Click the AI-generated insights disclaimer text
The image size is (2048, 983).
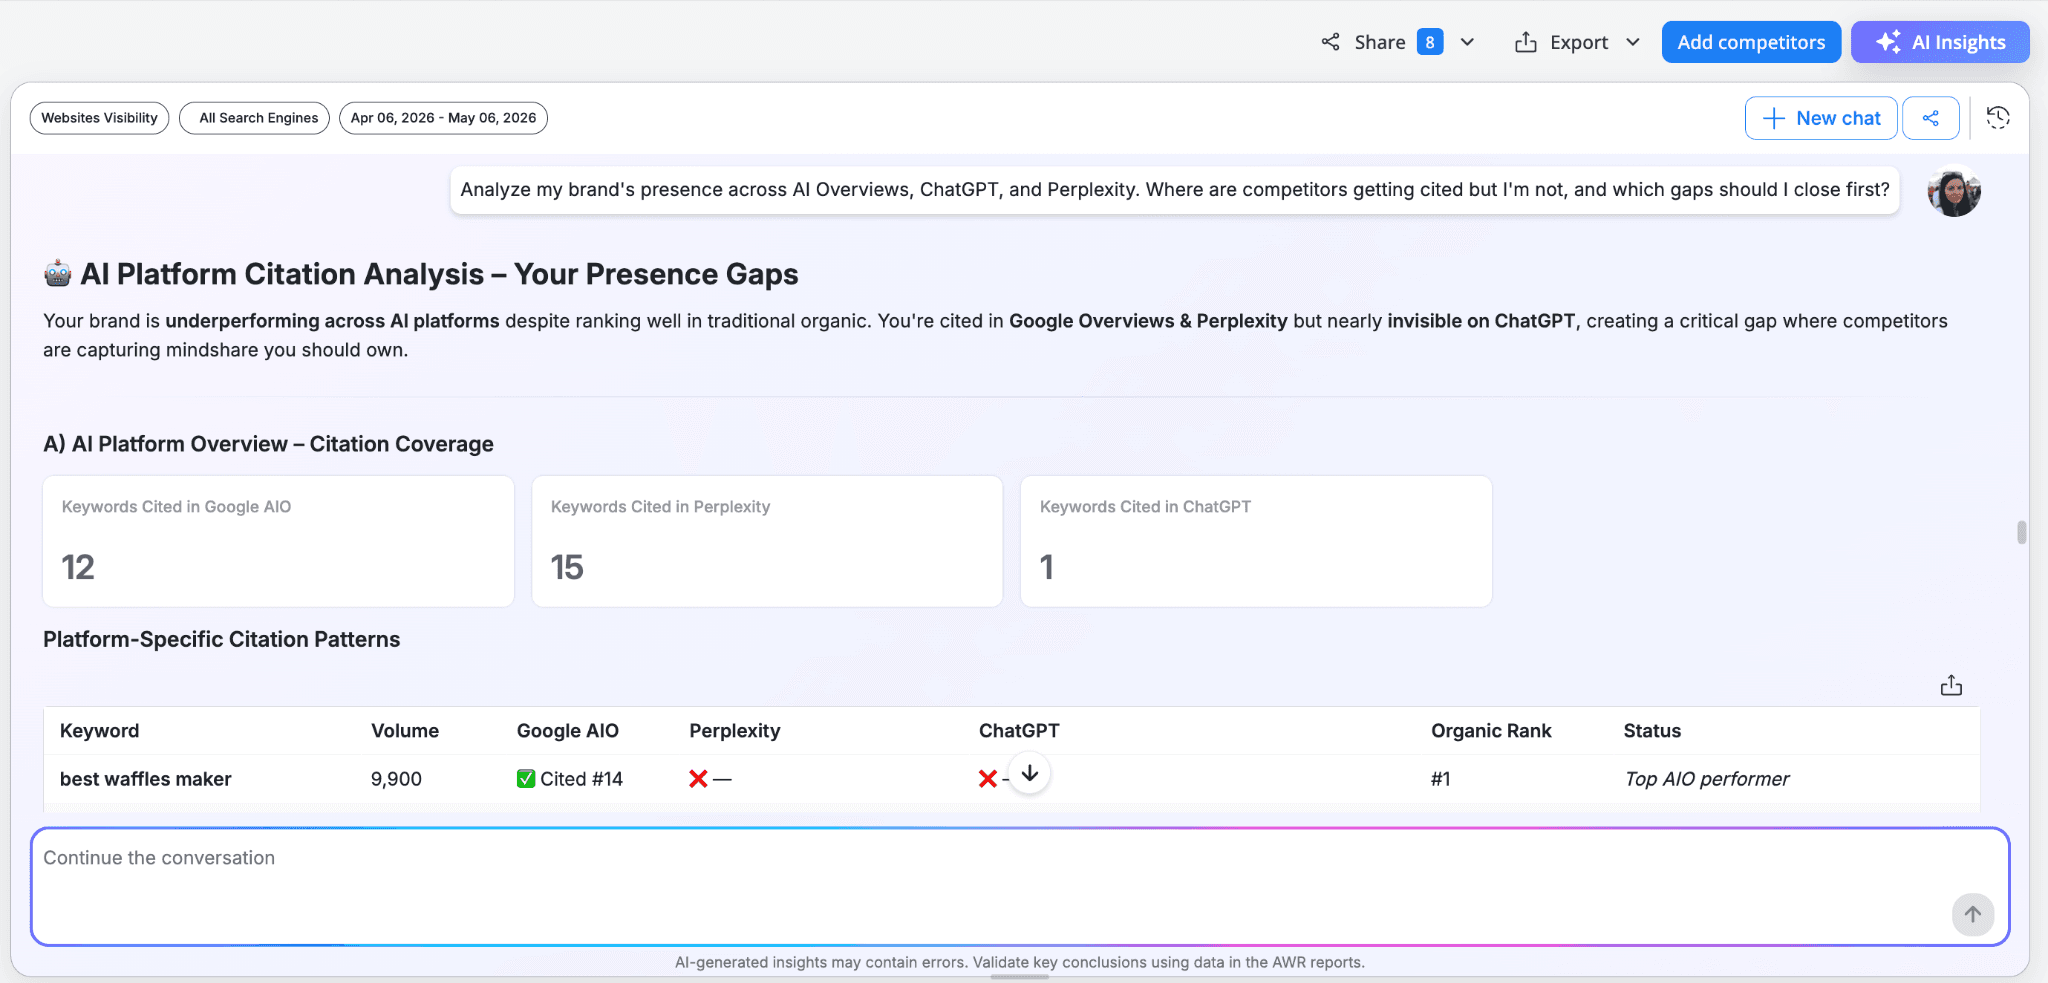click(x=1020, y=962)
